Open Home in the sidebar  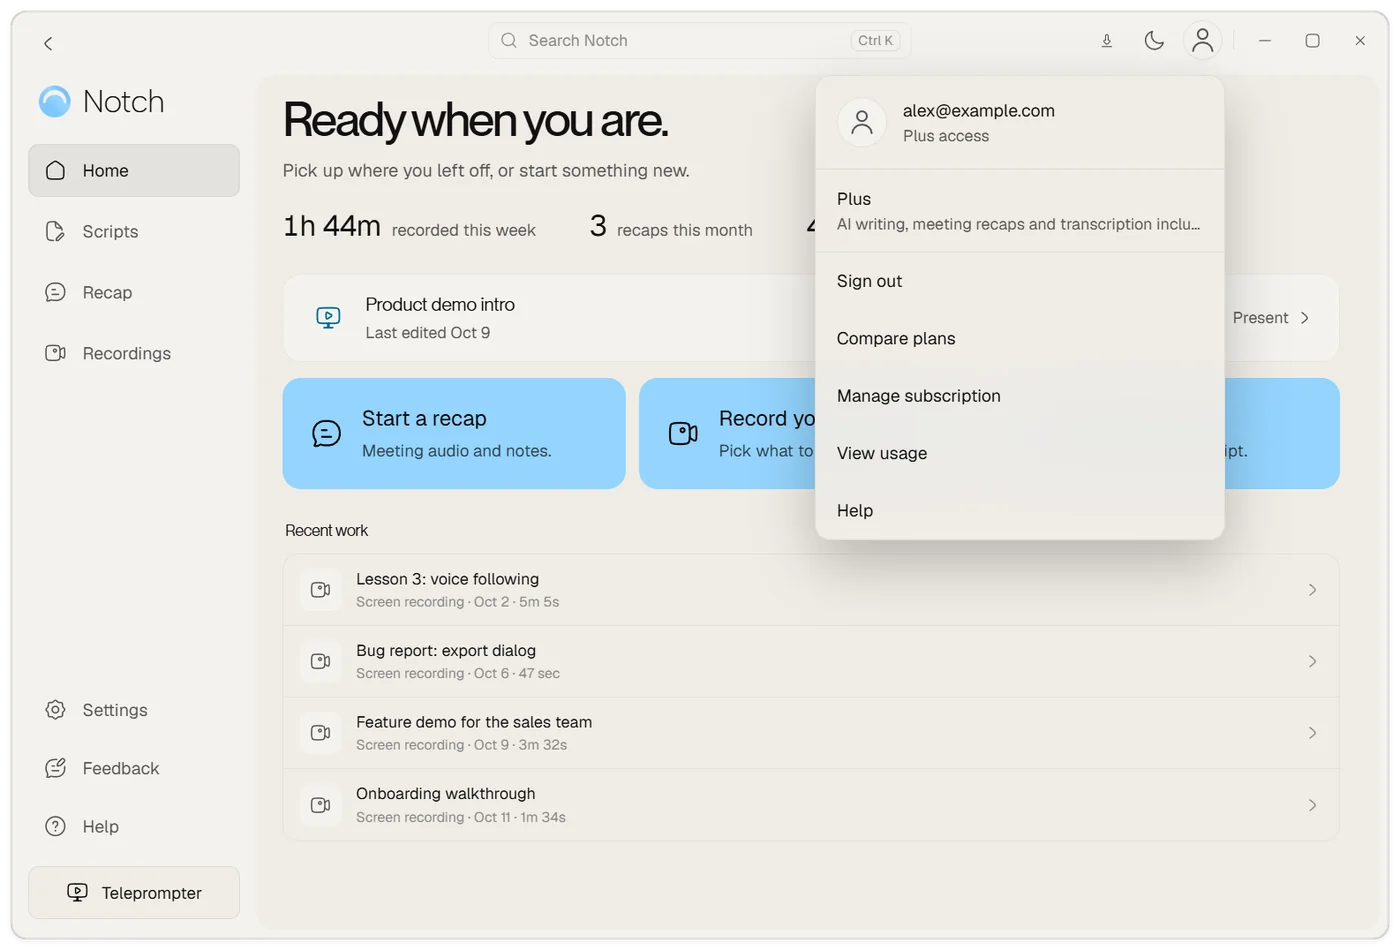[134, 171]
